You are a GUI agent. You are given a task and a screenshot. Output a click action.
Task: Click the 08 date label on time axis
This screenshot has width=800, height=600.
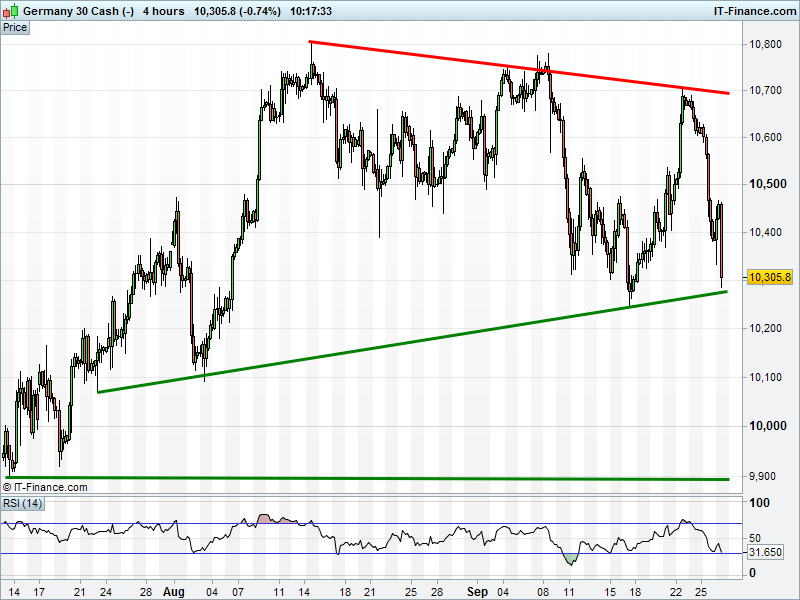point(543,592)
